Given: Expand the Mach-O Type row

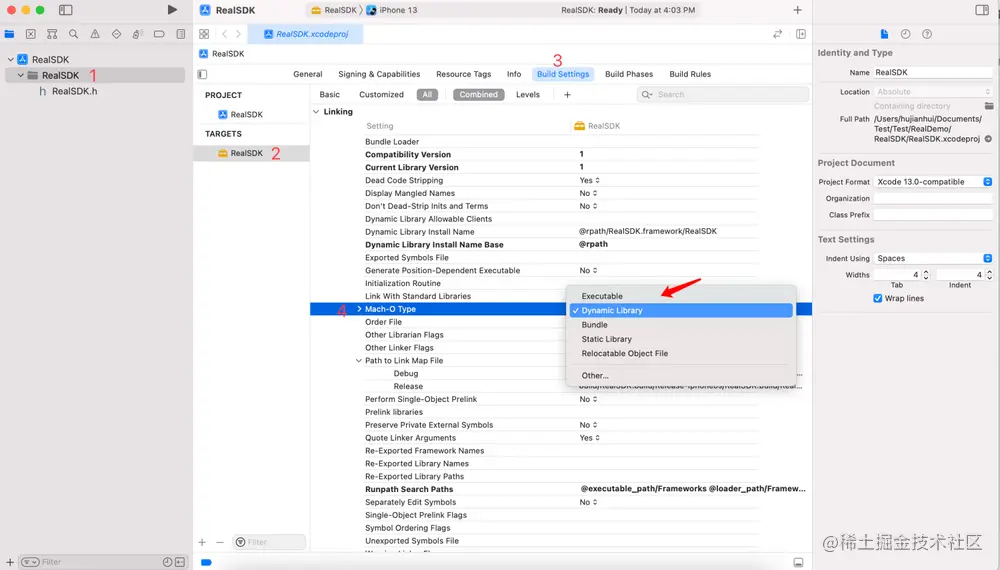Looking at the screenshot, I should (x=359, y=309).
